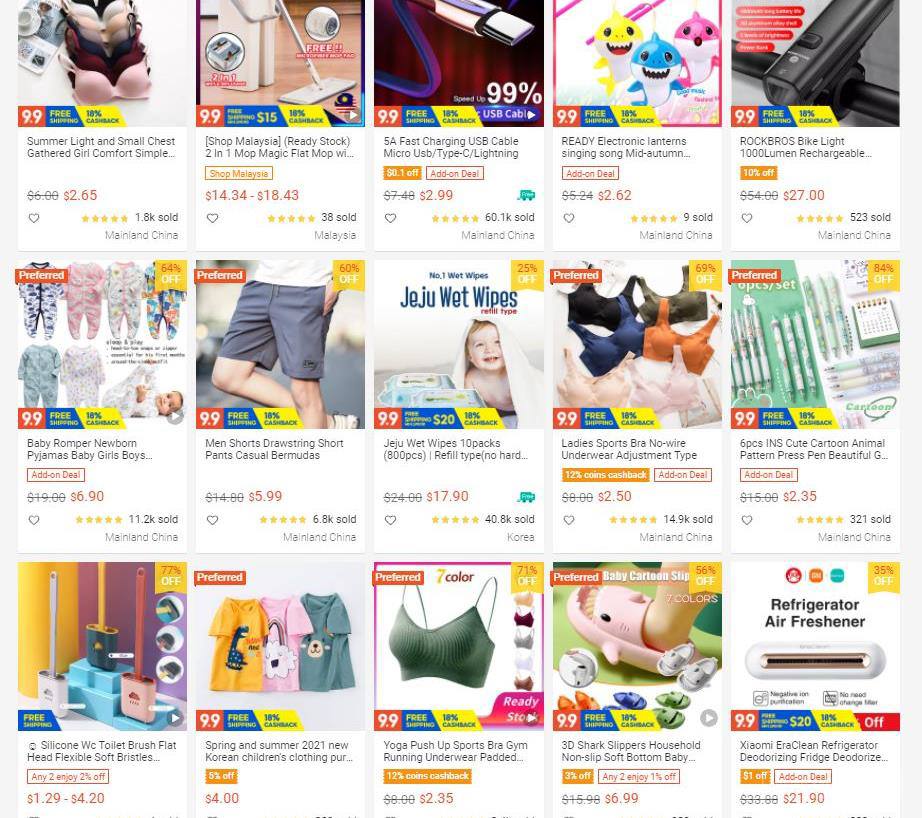Like the Baby Romper Newborn product

(34, 520)
